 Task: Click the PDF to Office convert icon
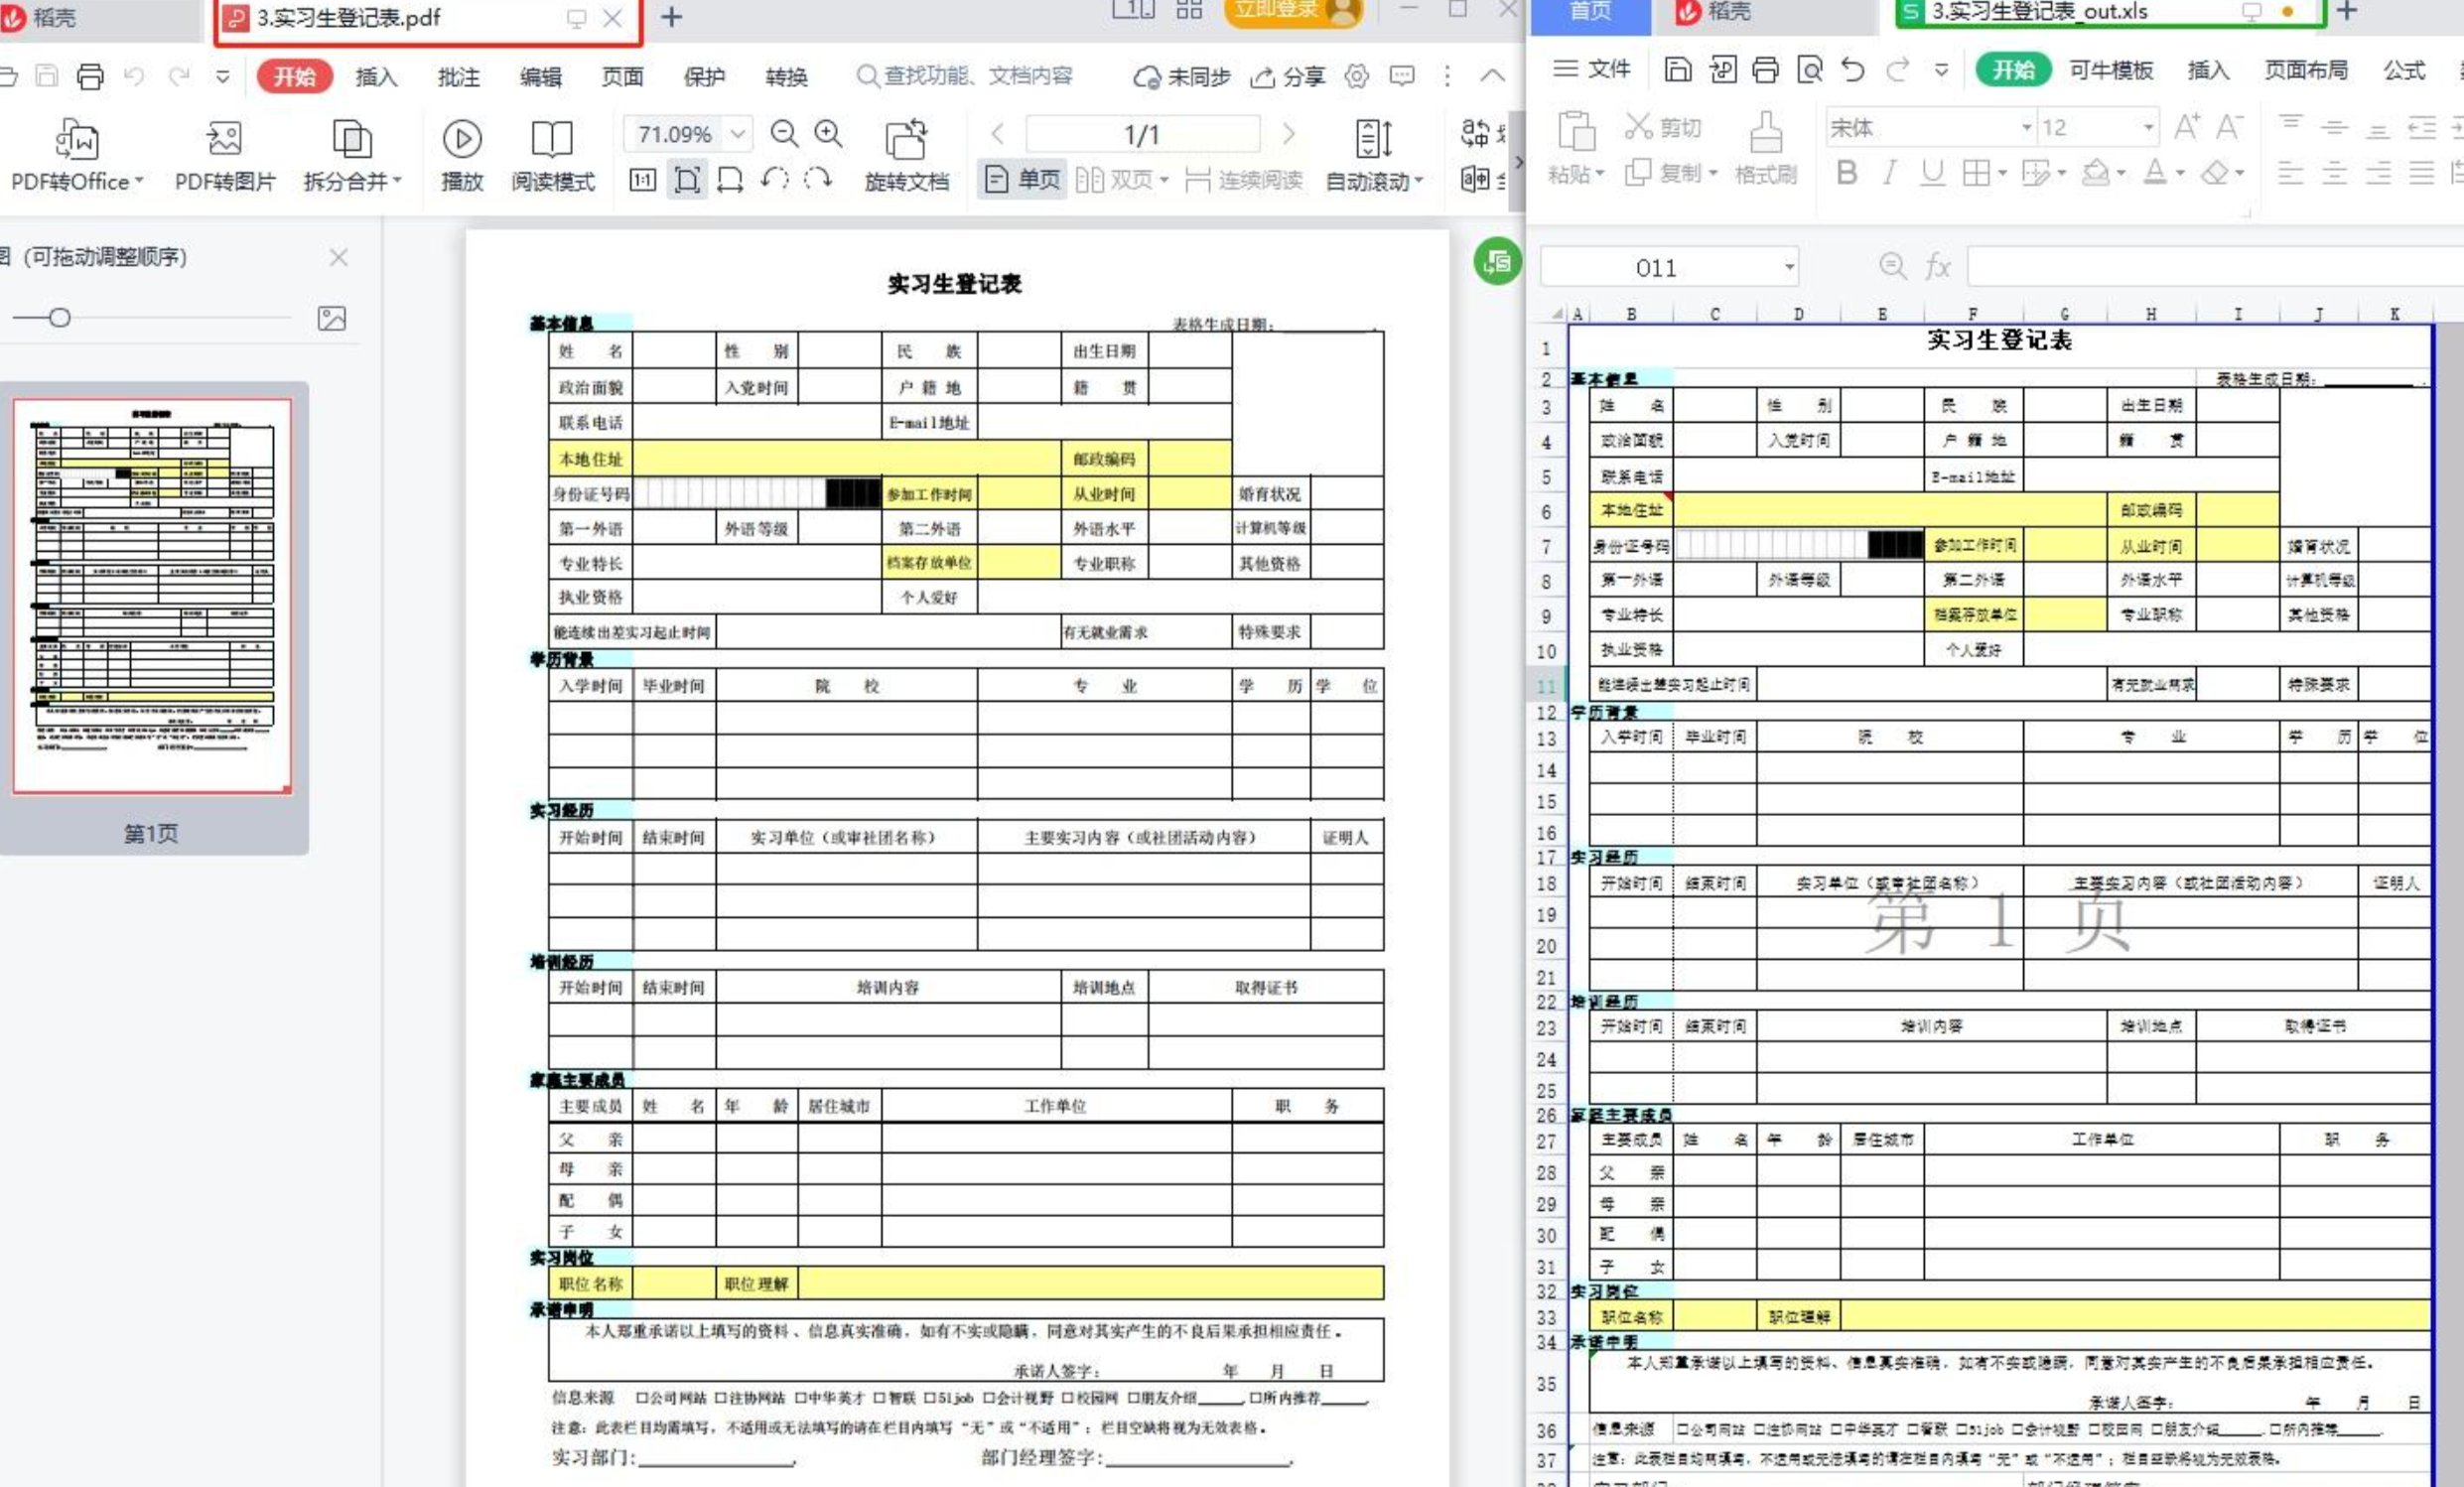76,139
